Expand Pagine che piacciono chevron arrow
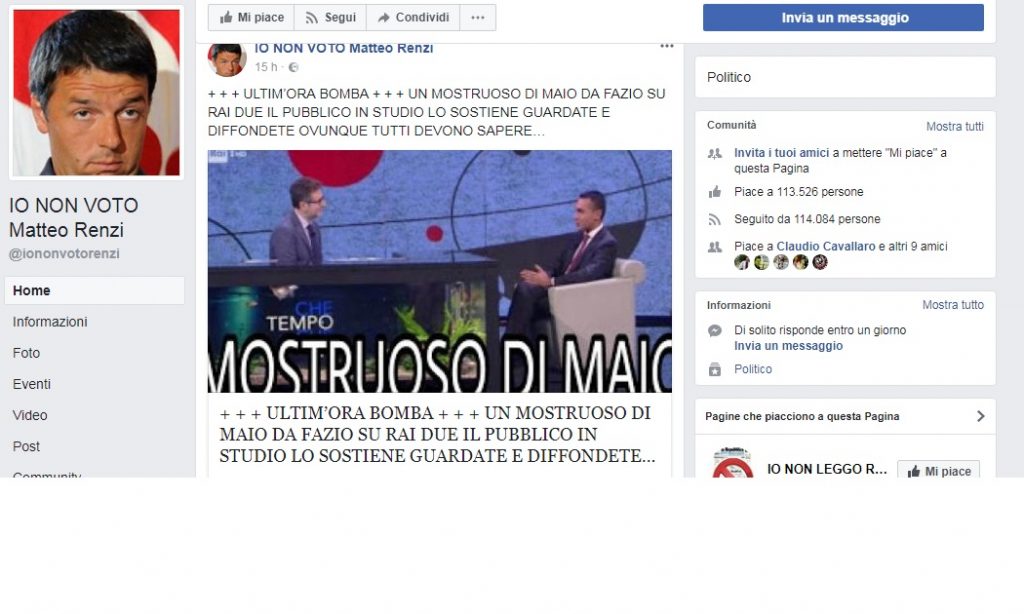The height and width of the screenshot is (614, 1024). [980, 416]
